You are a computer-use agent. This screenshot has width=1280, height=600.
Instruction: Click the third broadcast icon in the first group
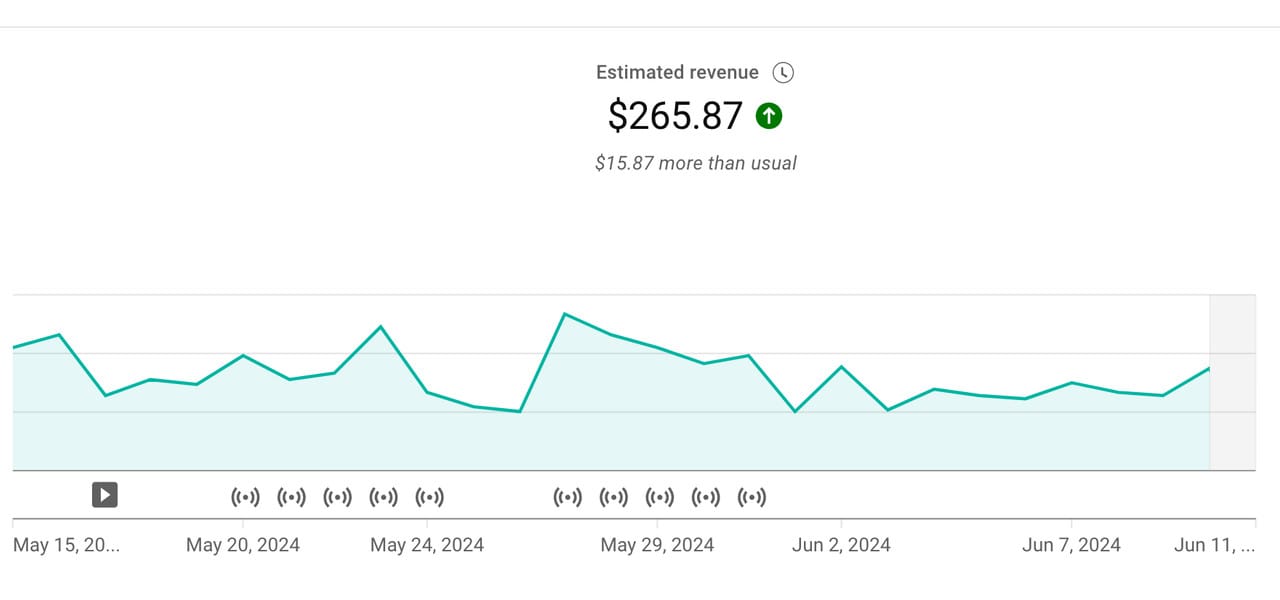pos(337,497)
